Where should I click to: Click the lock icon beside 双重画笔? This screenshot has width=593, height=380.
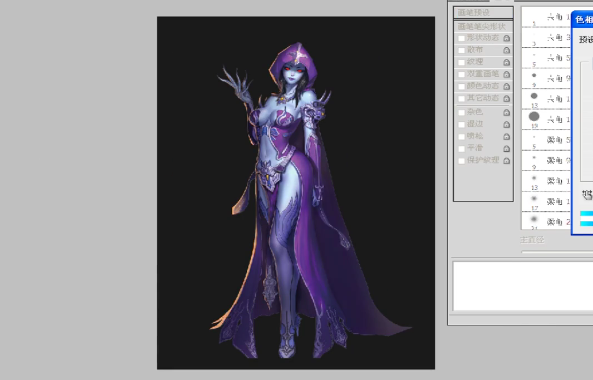coord(507,74)
